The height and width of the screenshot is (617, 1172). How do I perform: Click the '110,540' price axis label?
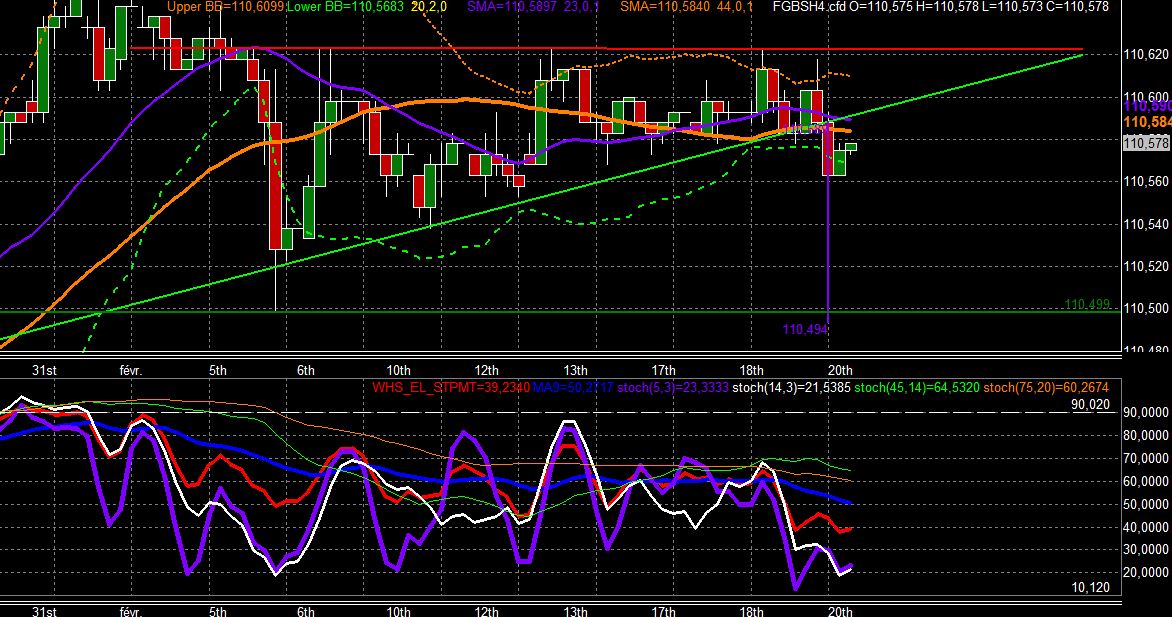click(x=1147, y=224)
